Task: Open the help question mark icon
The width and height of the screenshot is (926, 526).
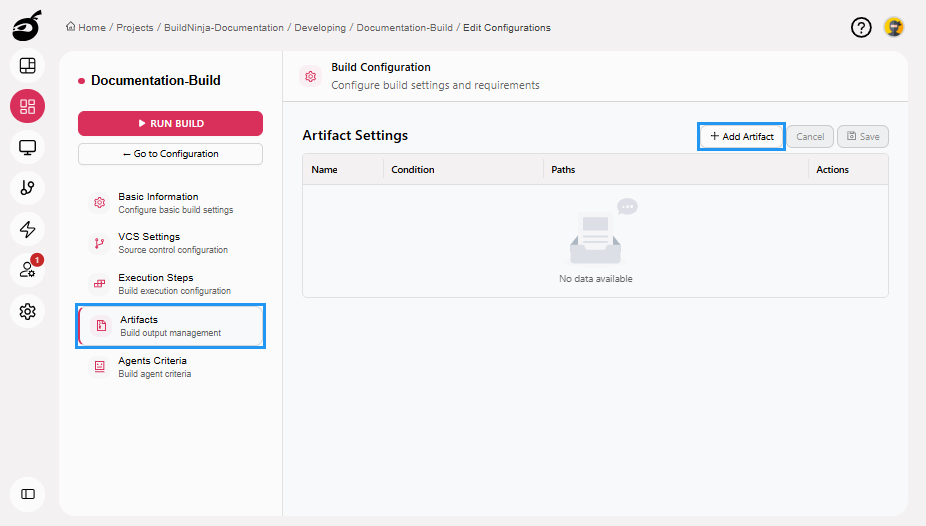Action: (x=861, y=27)
